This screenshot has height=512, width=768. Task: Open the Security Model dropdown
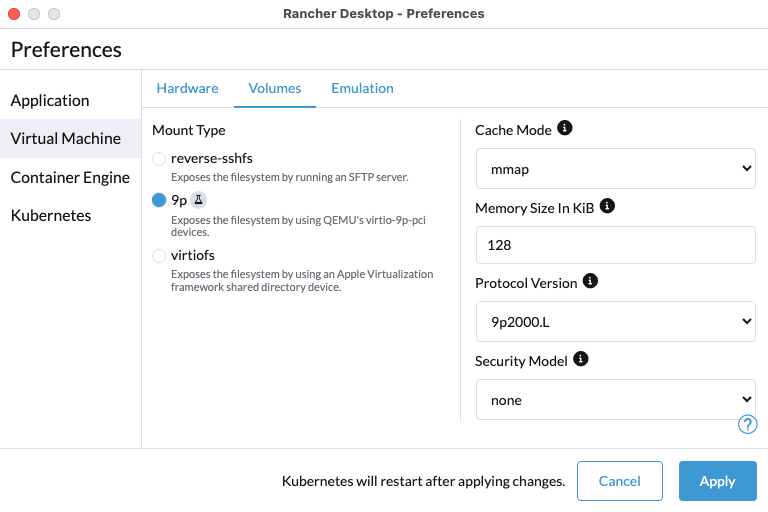tap(615, 400)
